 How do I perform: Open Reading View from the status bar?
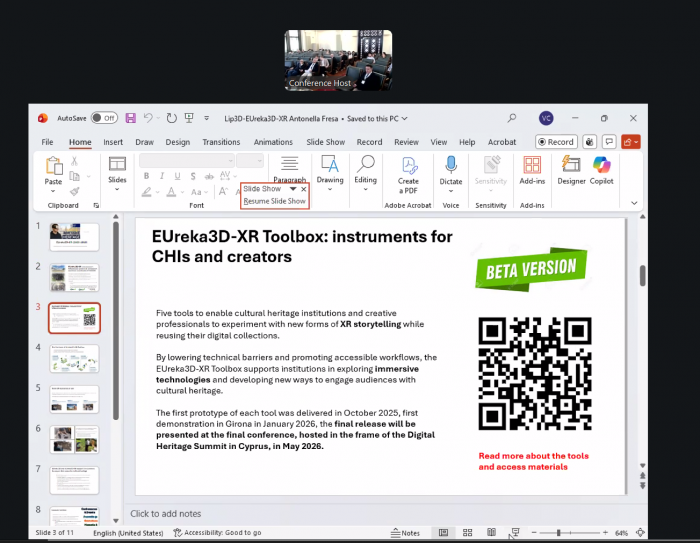click(491, 533)
